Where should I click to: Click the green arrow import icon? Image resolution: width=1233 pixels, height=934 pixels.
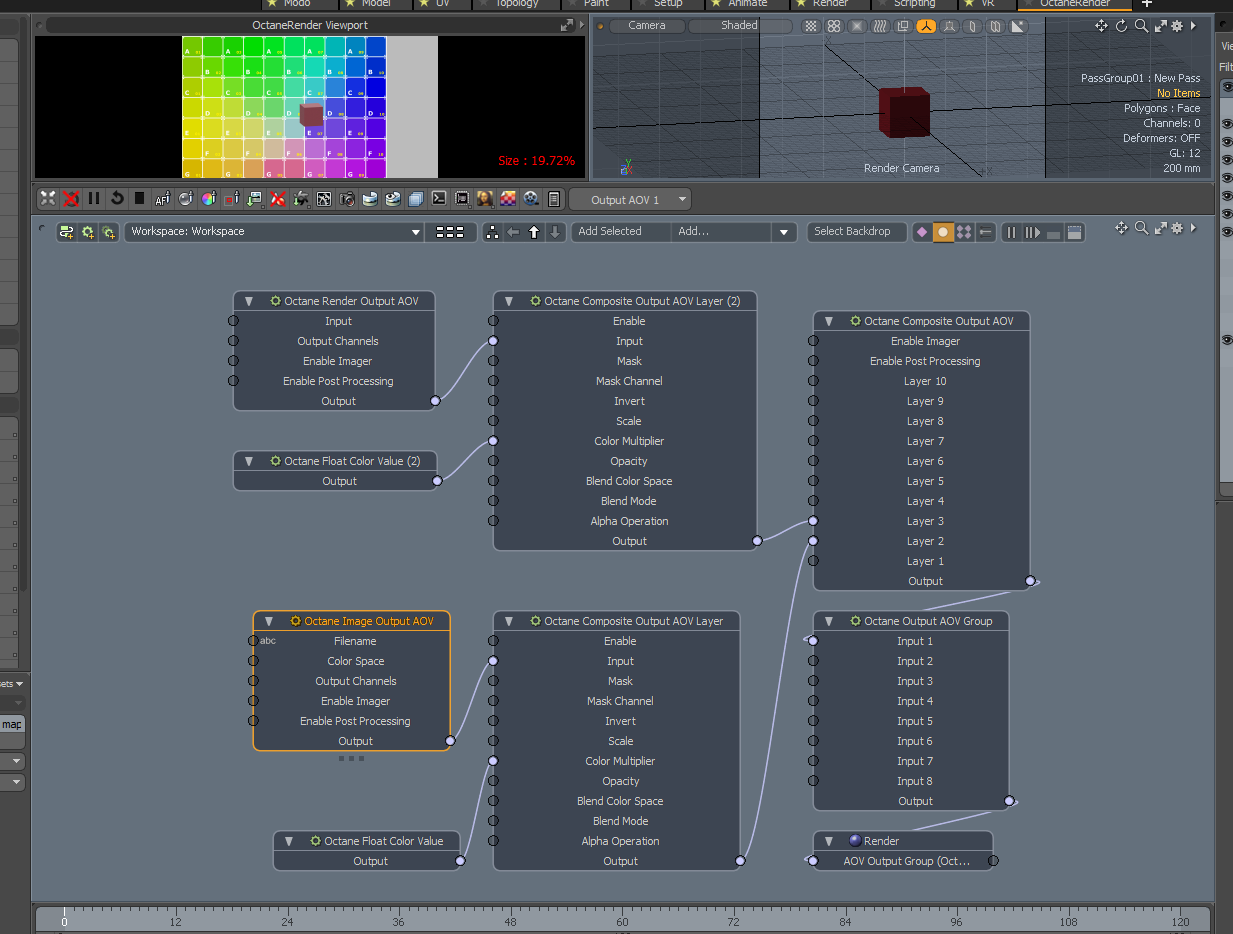point(255,199)
